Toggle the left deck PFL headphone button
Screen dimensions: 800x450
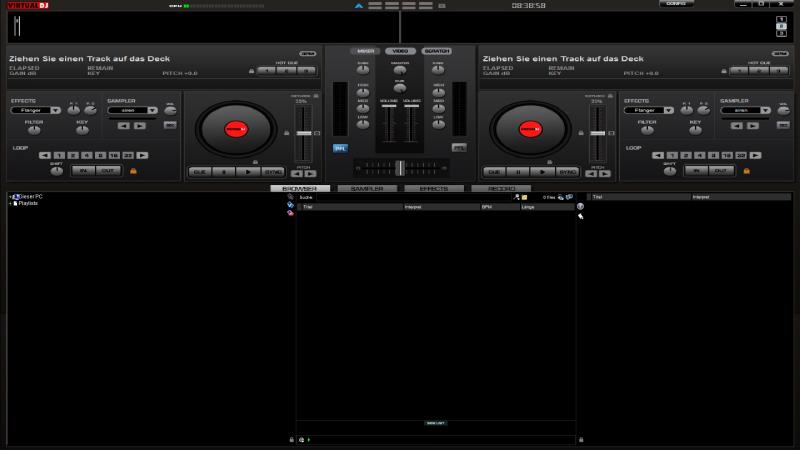coord(340,148)
